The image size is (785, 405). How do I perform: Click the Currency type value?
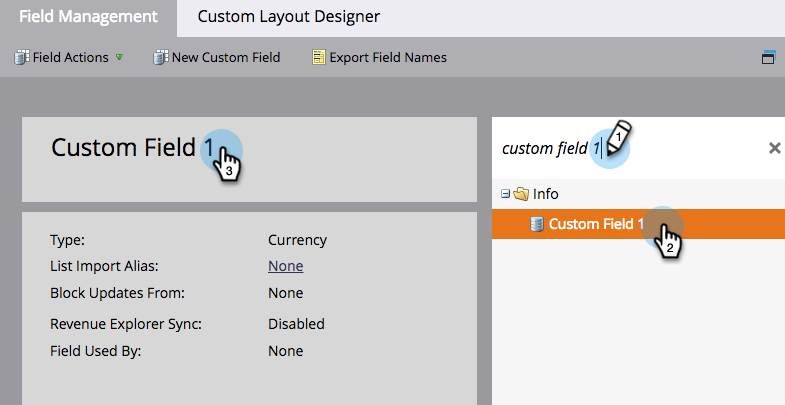pos(297,240)
